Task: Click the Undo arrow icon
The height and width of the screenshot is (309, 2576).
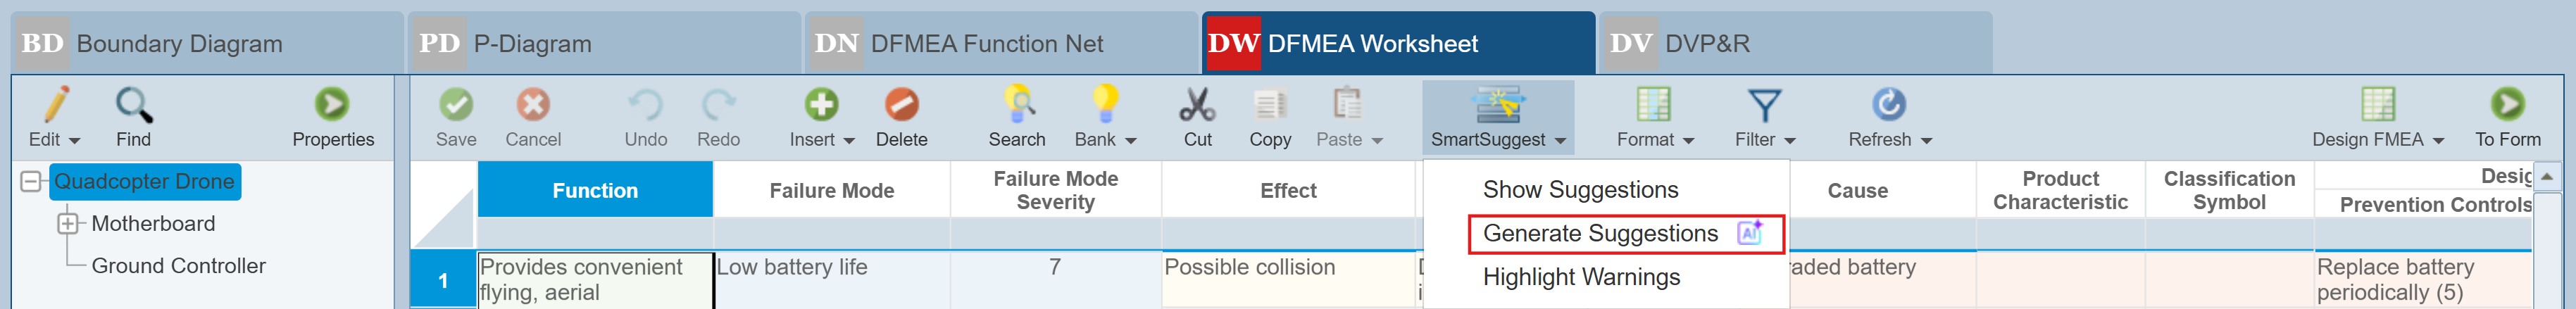Action: coord(645,105)
